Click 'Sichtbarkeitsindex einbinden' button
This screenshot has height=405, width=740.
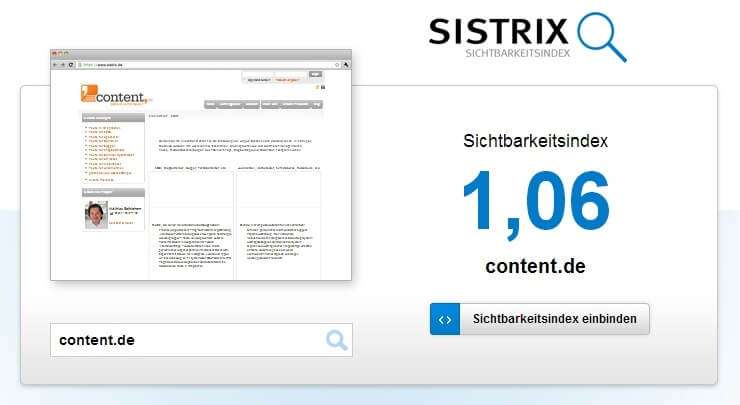click(539, 320)
